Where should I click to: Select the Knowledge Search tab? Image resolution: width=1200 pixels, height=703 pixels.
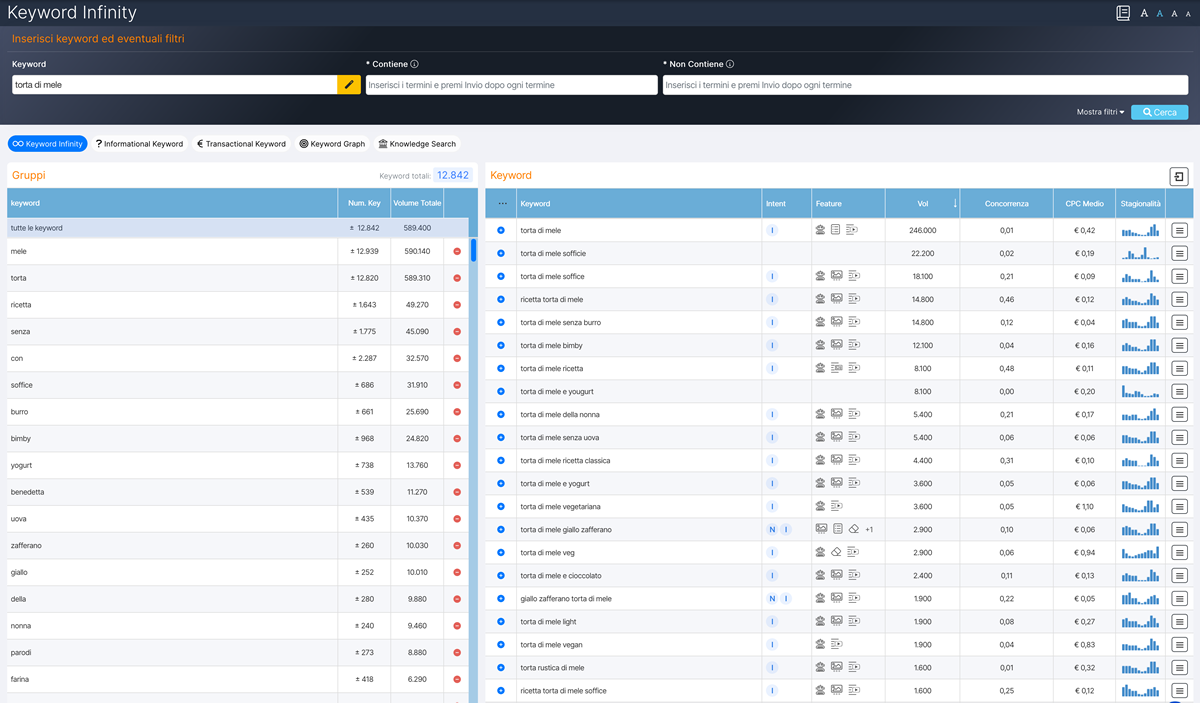(417, 144)
